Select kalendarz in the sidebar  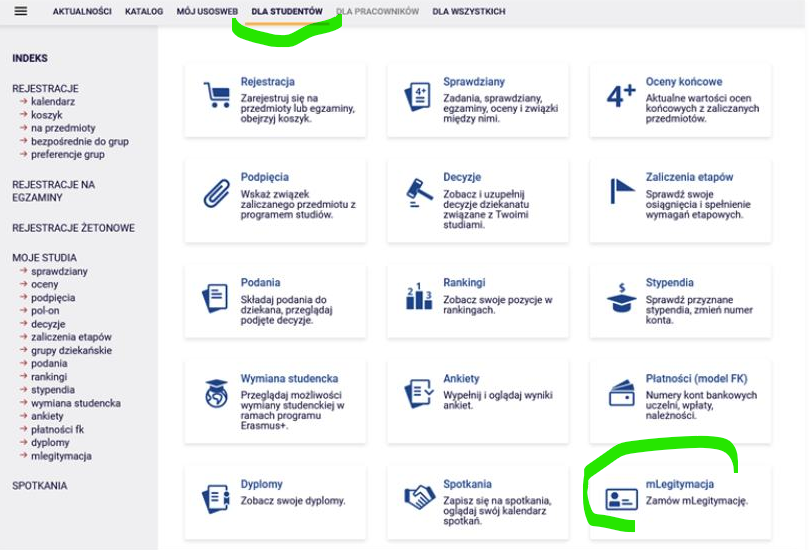[52, 102]
